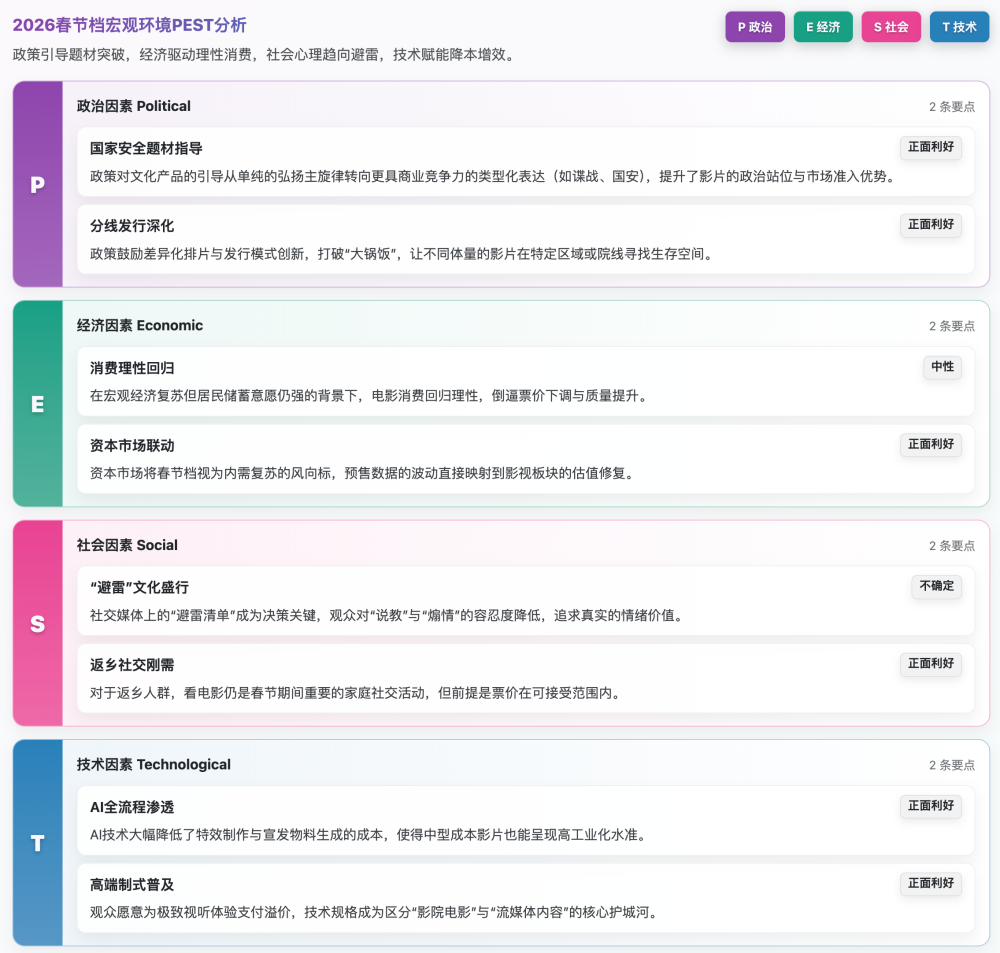Open the "避雷"文化盛行 card title
1000x953 pixels.
(139, 587)
